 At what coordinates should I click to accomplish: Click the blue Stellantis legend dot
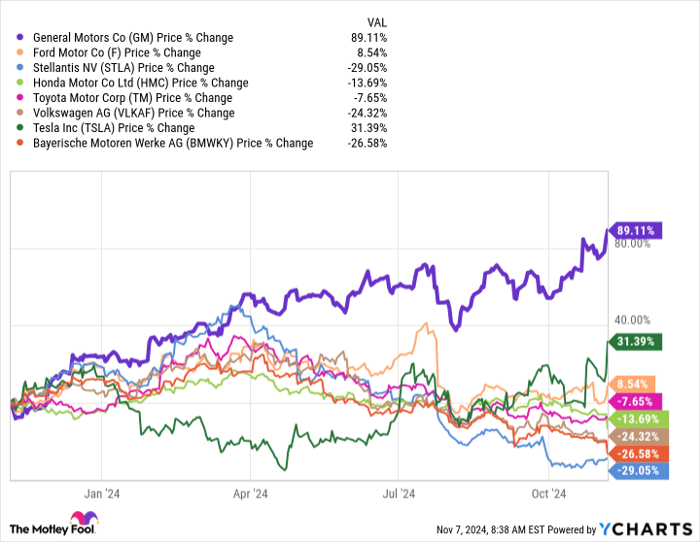point(21,68)
